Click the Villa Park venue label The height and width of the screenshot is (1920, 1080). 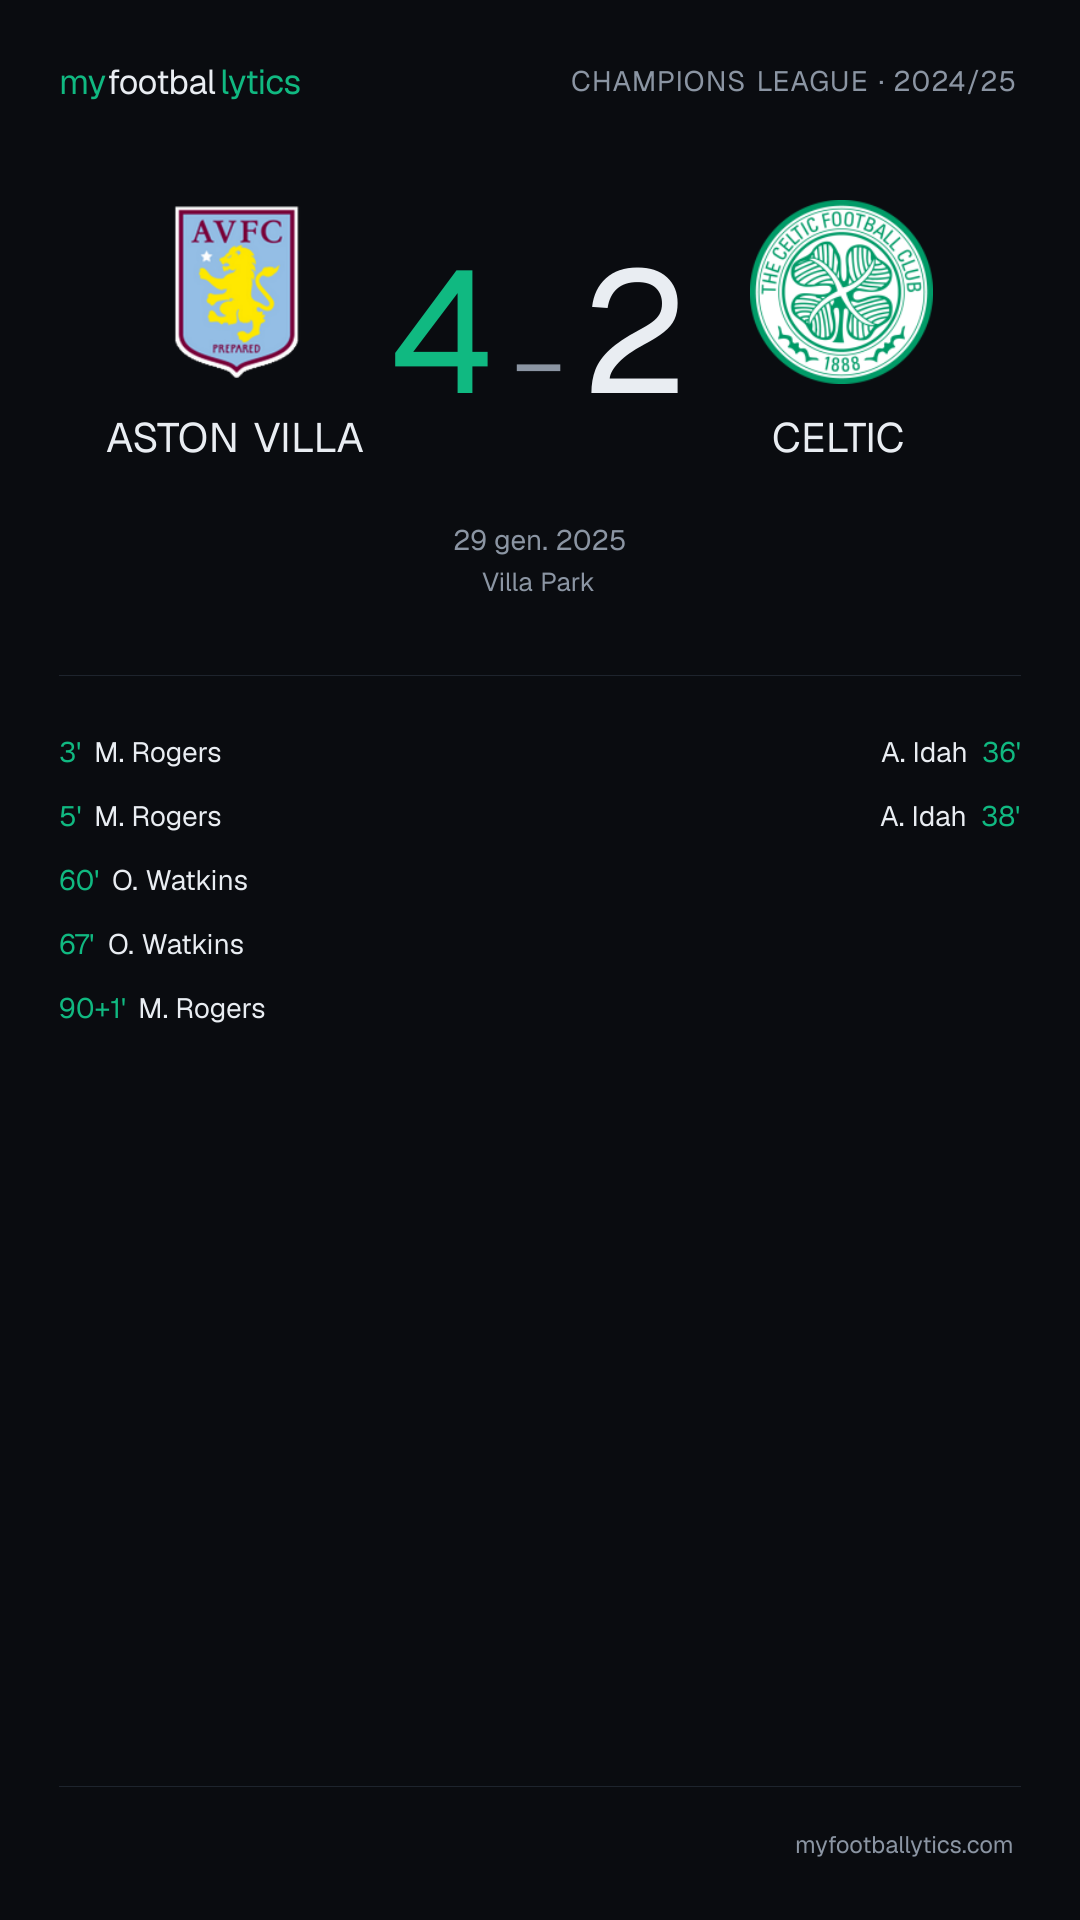pos(538,582)
